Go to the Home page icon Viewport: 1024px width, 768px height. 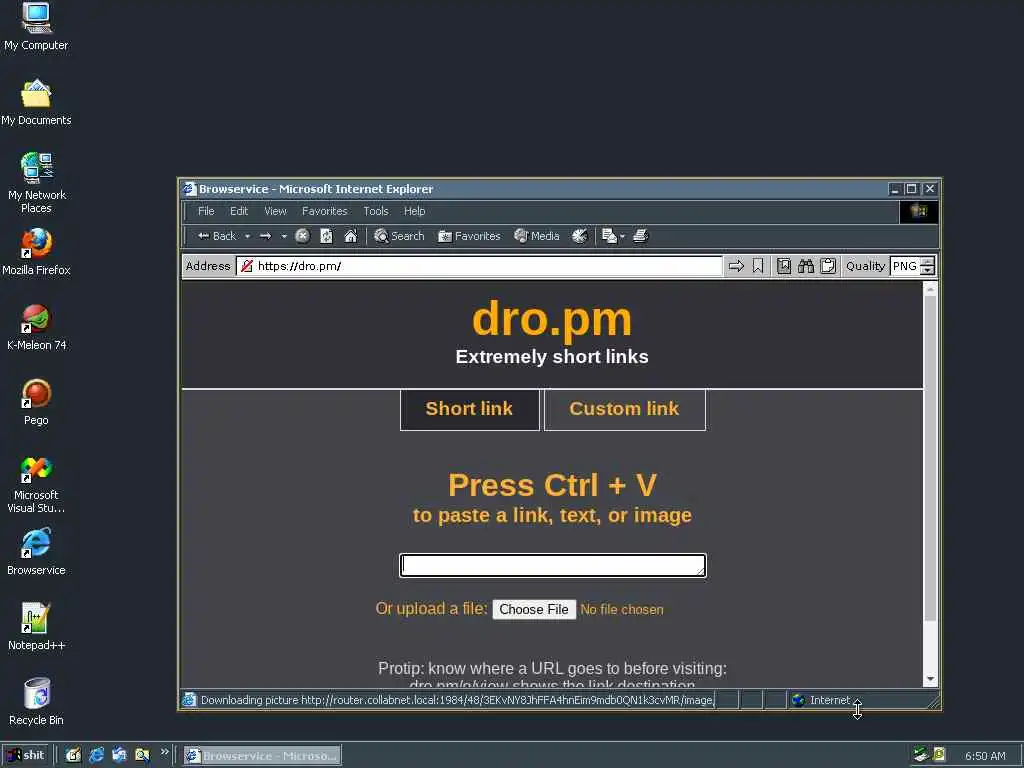pyautogui.click(x=351, y=236)
